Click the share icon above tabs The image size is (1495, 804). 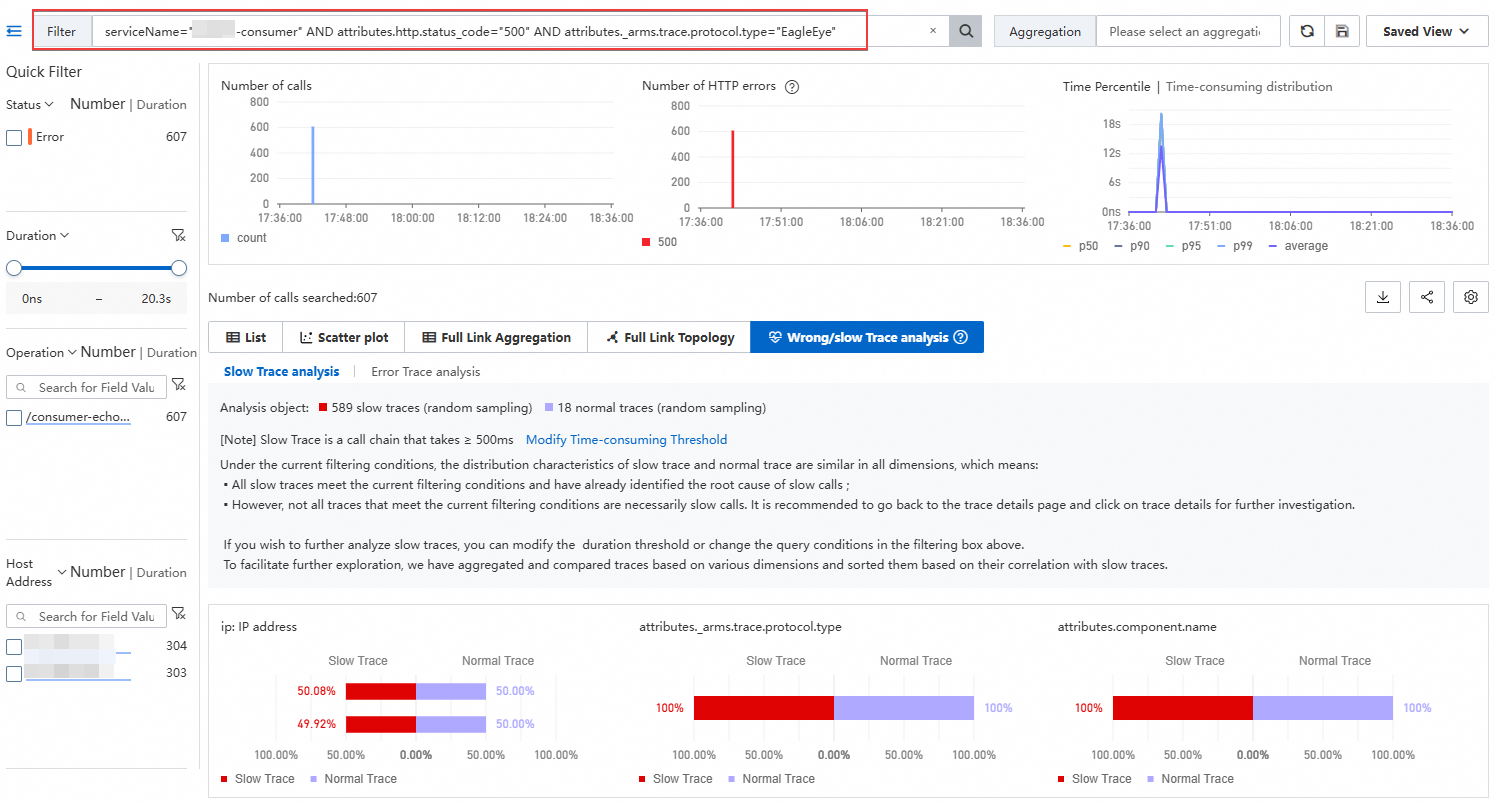coord(1427,297)
